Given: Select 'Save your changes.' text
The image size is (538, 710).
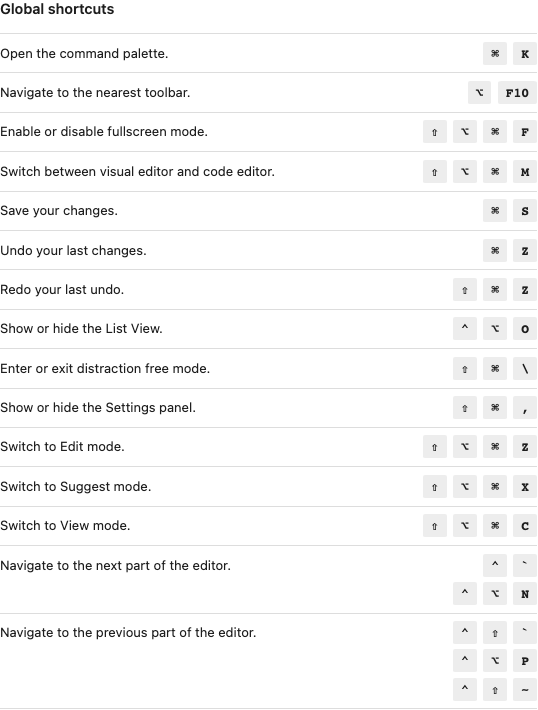Looking at the screenshot, I should tap(59, 211).
